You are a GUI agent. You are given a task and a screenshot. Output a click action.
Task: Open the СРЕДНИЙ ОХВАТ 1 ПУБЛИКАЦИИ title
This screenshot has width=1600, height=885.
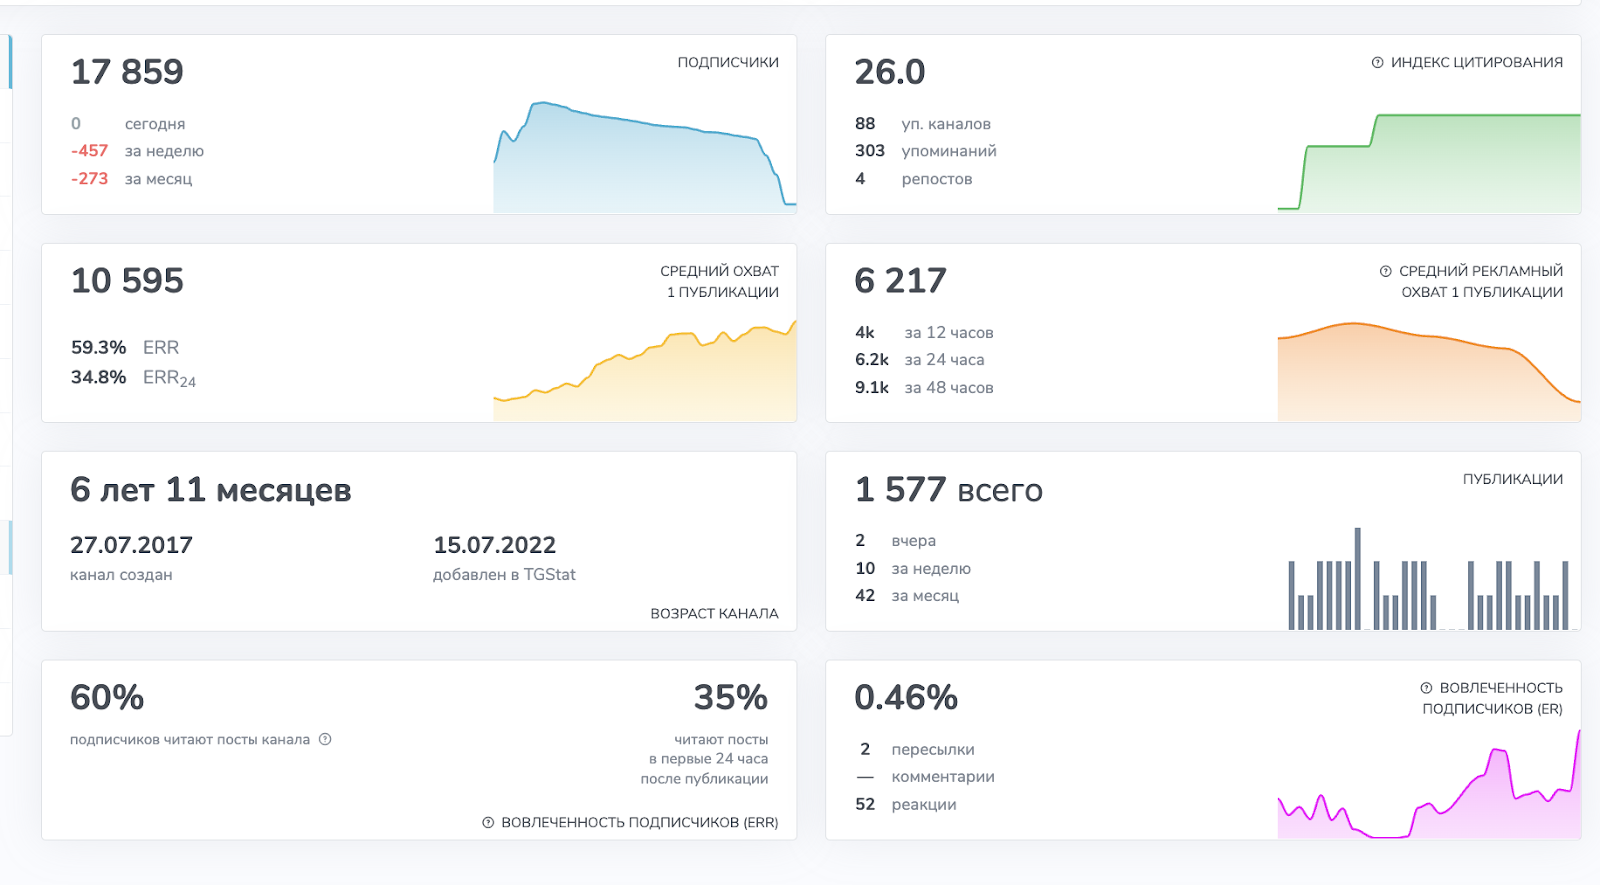tap(720, 281)
